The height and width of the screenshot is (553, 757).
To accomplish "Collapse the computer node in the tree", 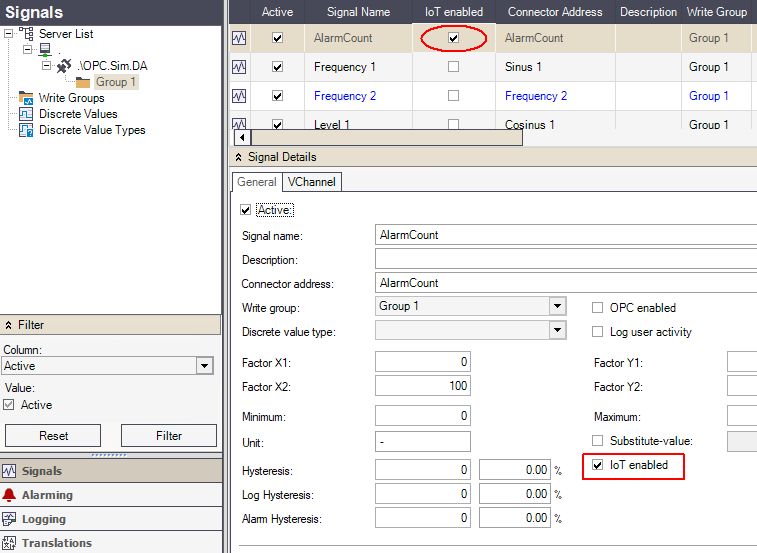I will coord(28,50).
